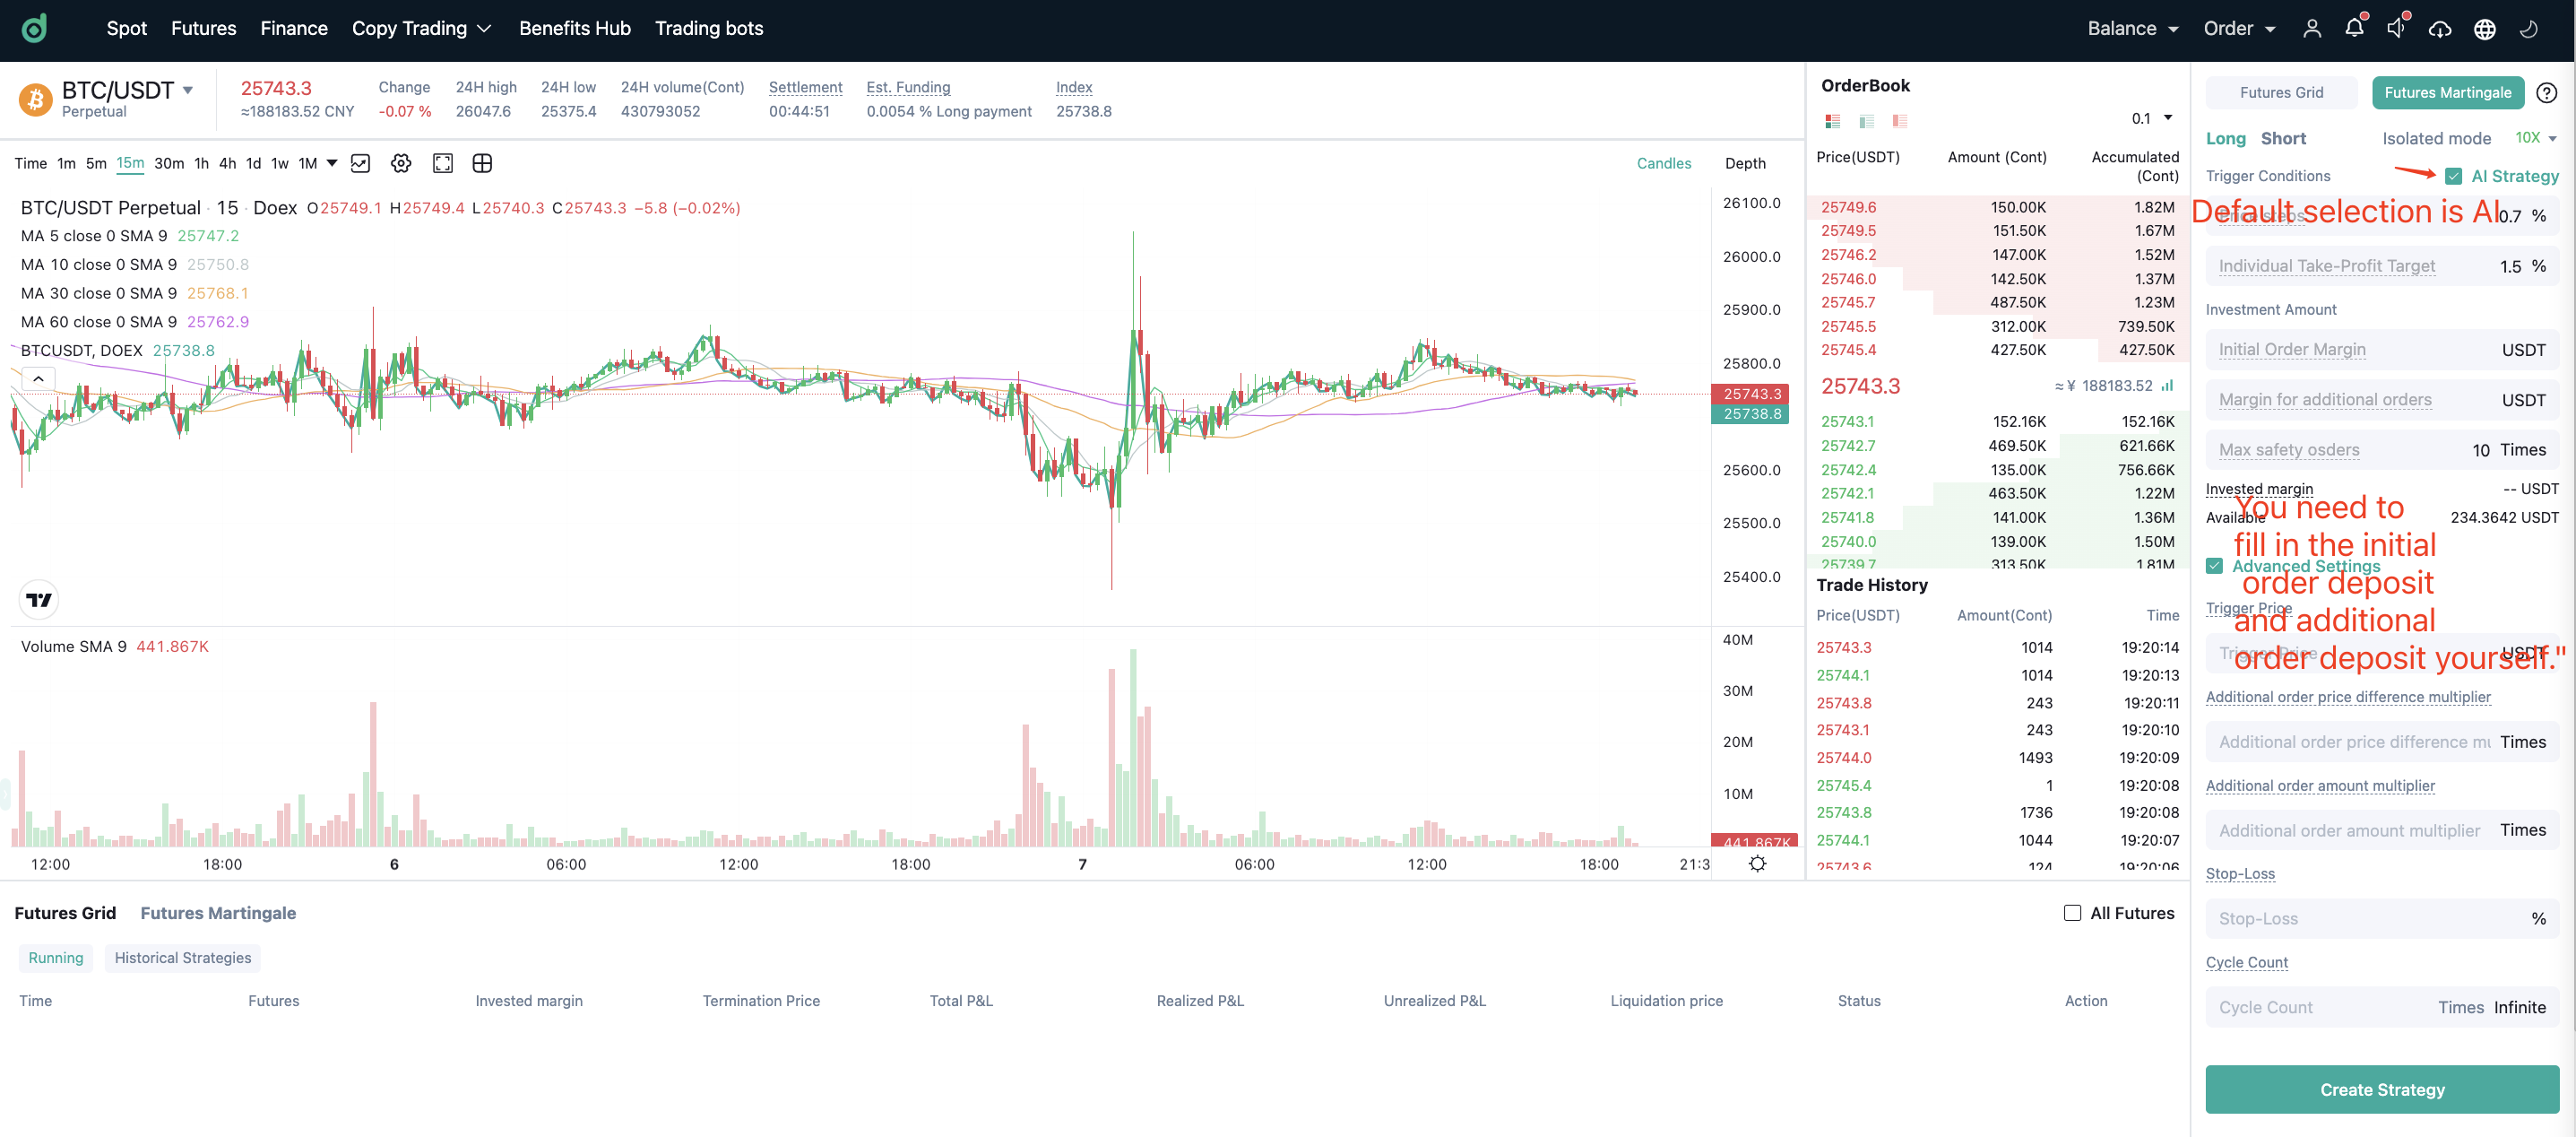The image size is (2576, 1137).
Task: Open the Benefits Hub menu
Action: tap(574, 28)
